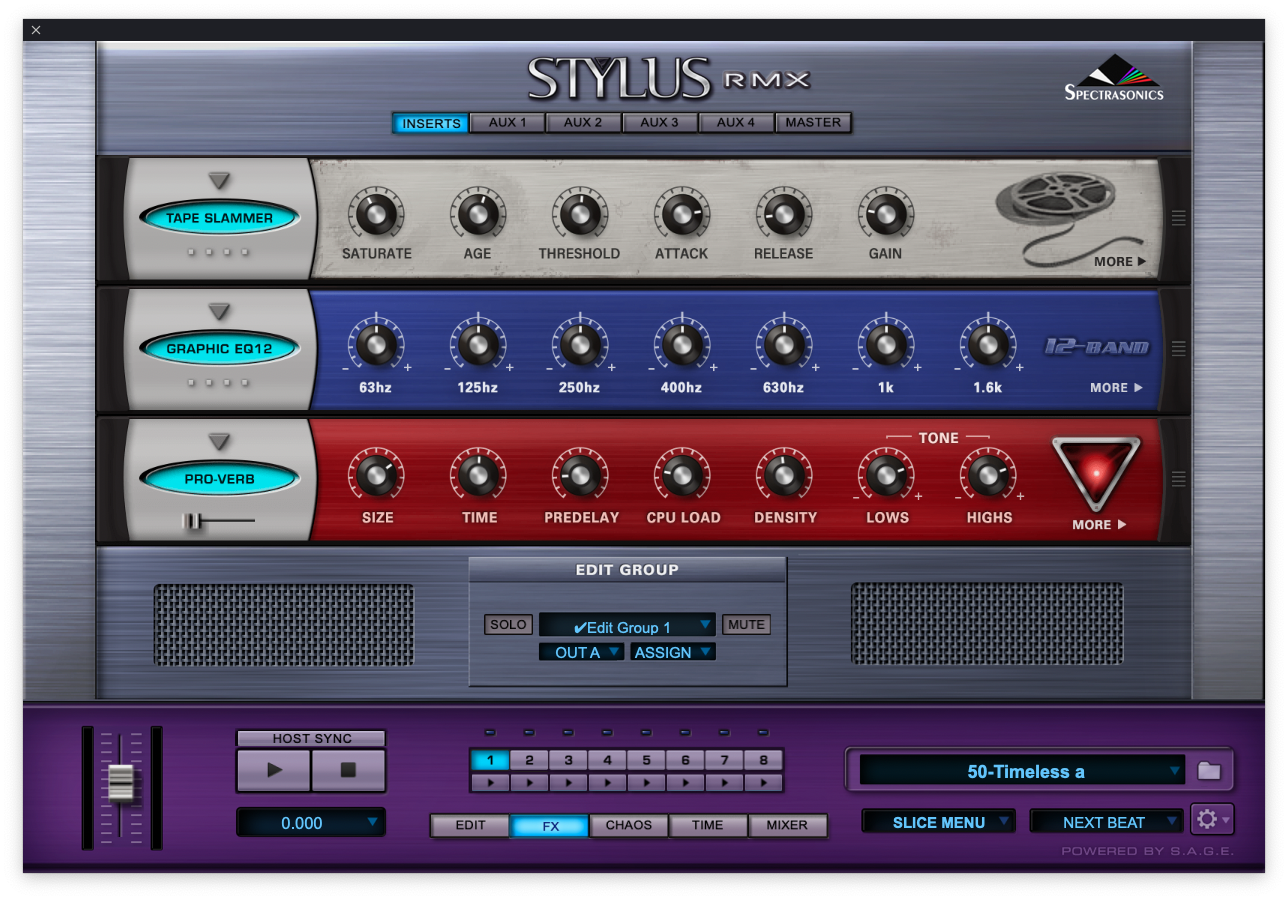Image resolution: width=1288 pixels, height=900 pixels.
Task: Click the Pro-Verb DENSITY knob
Action: [x=784, y=475]
